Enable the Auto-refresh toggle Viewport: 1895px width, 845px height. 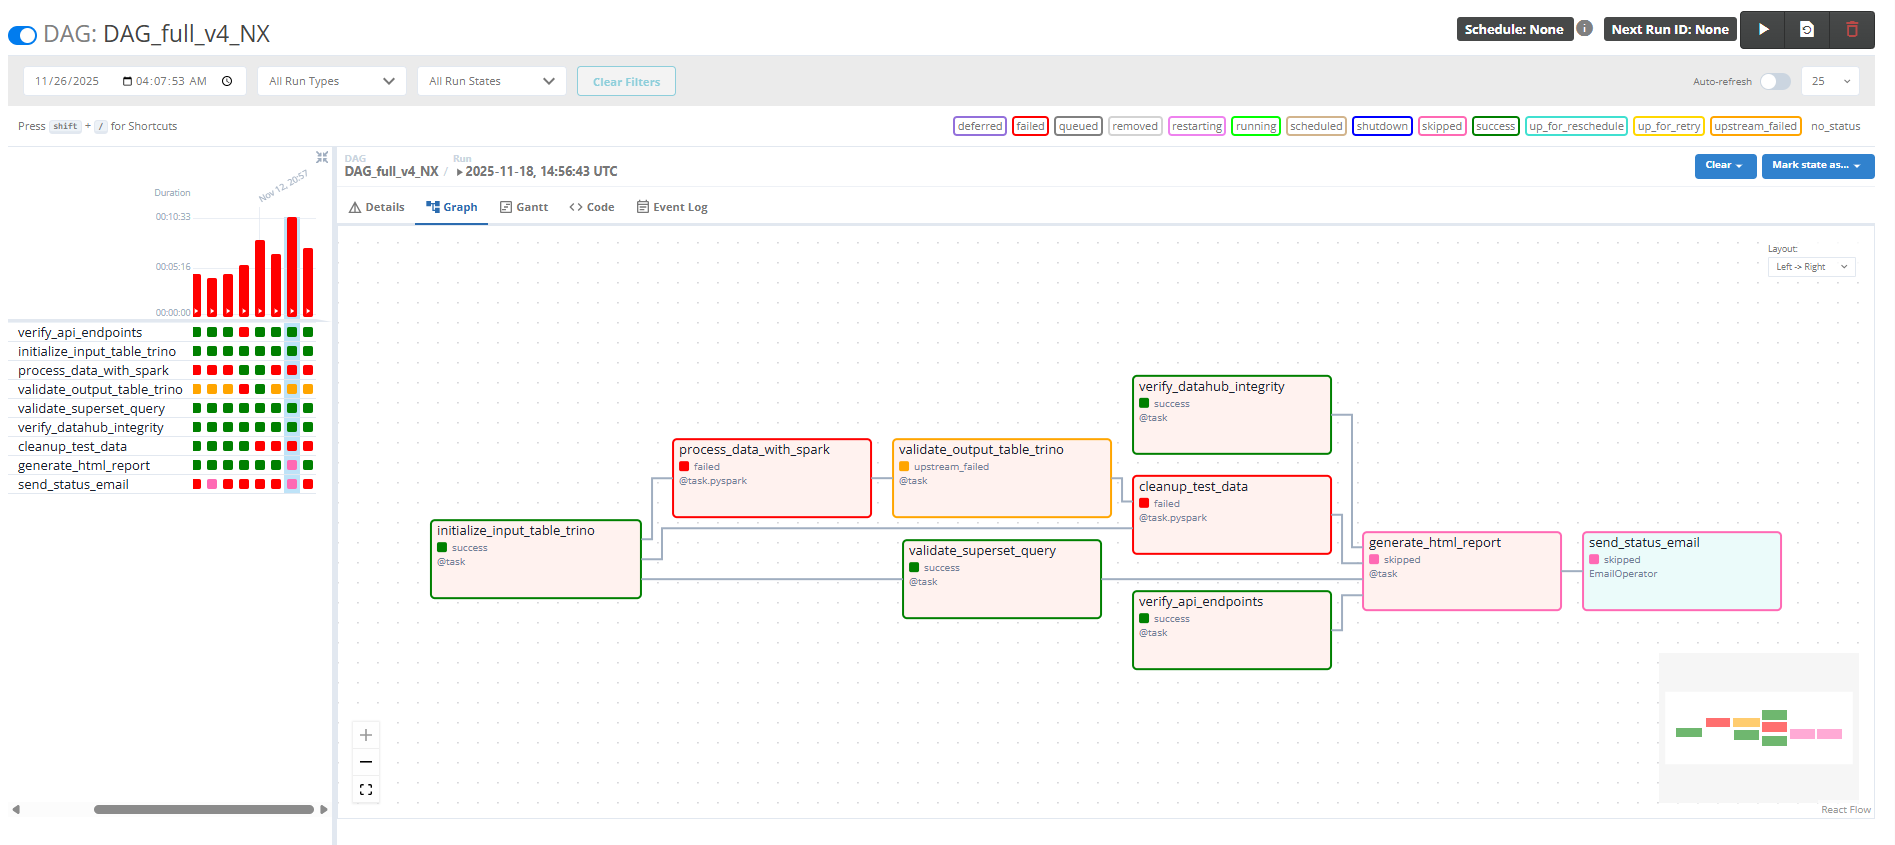[x=1775, y=81]
